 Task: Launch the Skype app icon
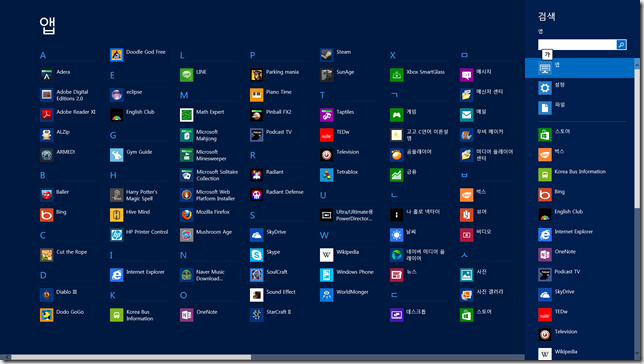point(257,255)
